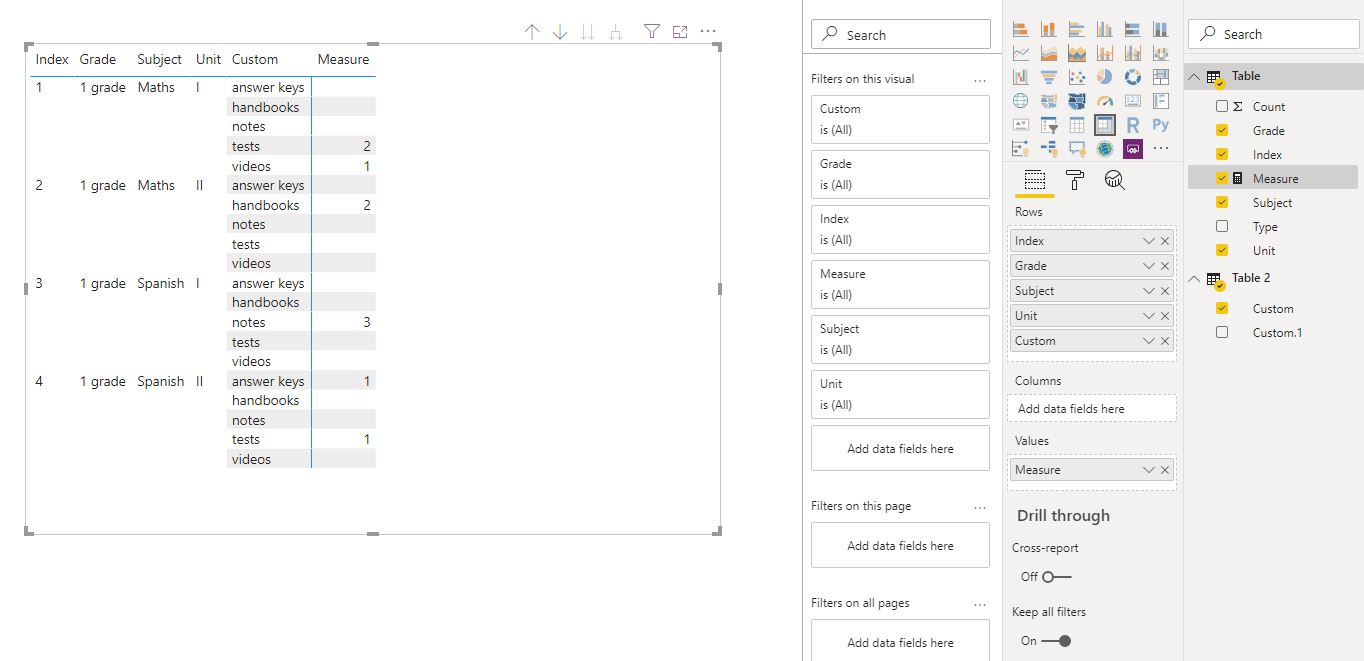Screen dimensions: 1364x661
Task: Toggle Cross-report drill through on
Action: click(x=1056, y=577)
